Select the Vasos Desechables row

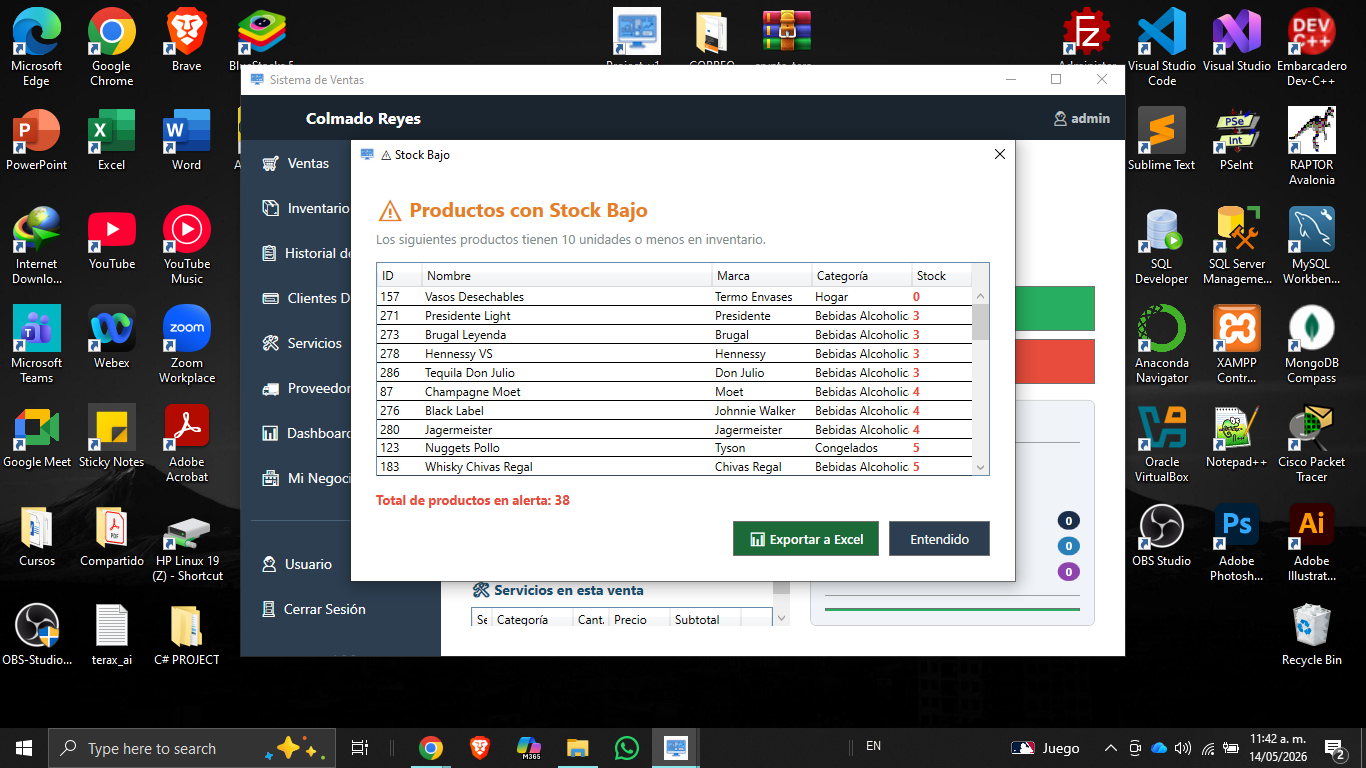point(674,297)
